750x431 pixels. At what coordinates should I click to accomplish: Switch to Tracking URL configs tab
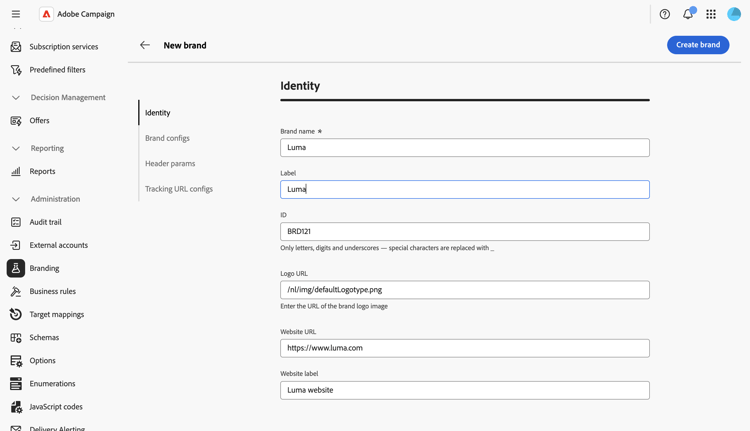click(x=178, y=189)
